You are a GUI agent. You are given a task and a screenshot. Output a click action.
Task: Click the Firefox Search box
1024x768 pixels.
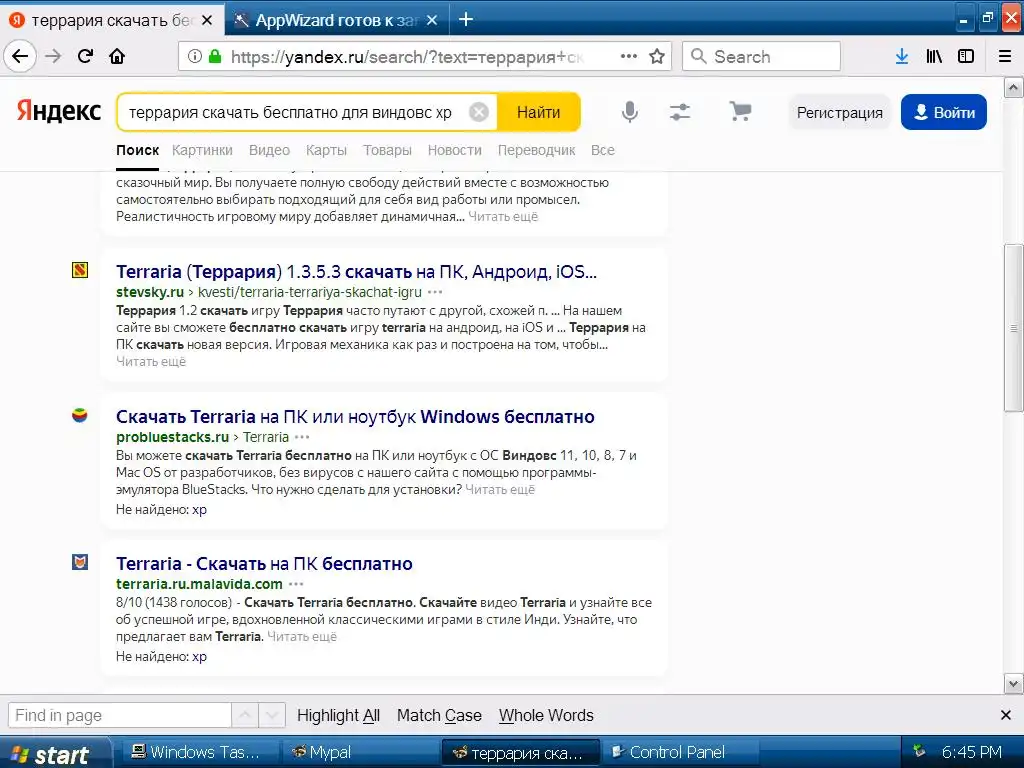pos(761,56)
